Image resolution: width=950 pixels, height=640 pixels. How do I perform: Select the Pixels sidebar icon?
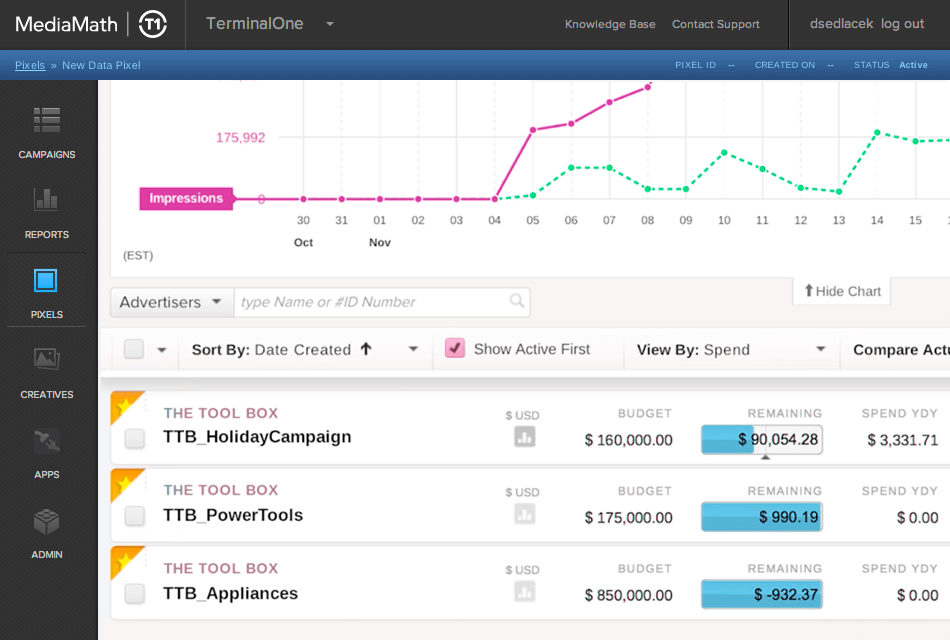(46, 281)
